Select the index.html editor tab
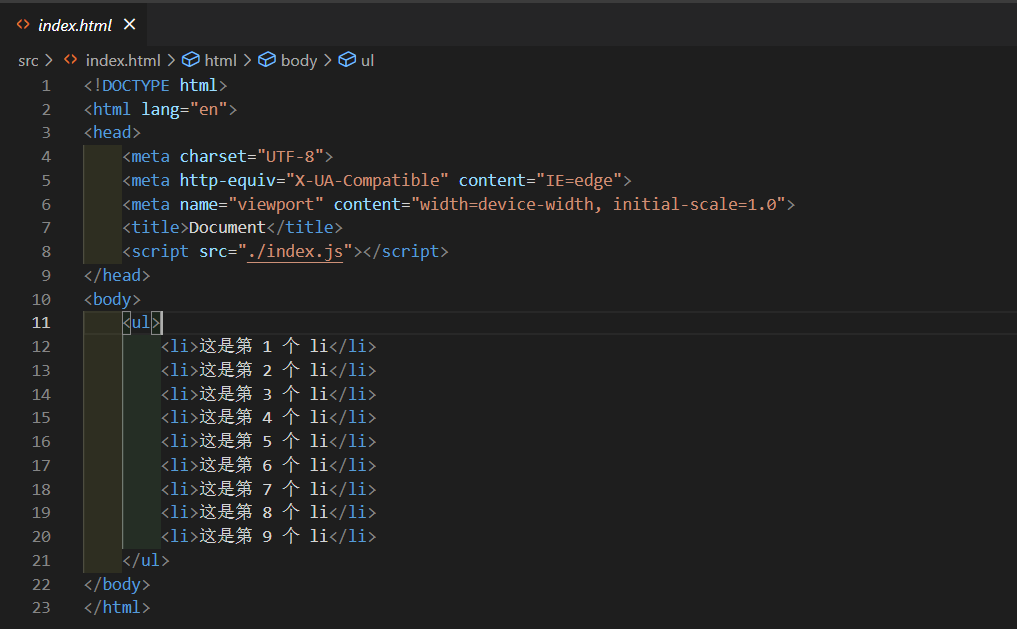The height and width of the screenshot is (629, 1017). pyautogui.click(x=73, y=25)
